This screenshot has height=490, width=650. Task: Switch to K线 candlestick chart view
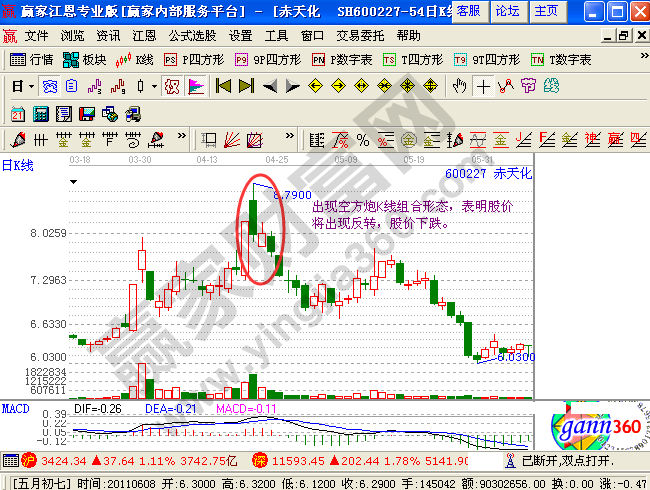click(x=136, y=60)
